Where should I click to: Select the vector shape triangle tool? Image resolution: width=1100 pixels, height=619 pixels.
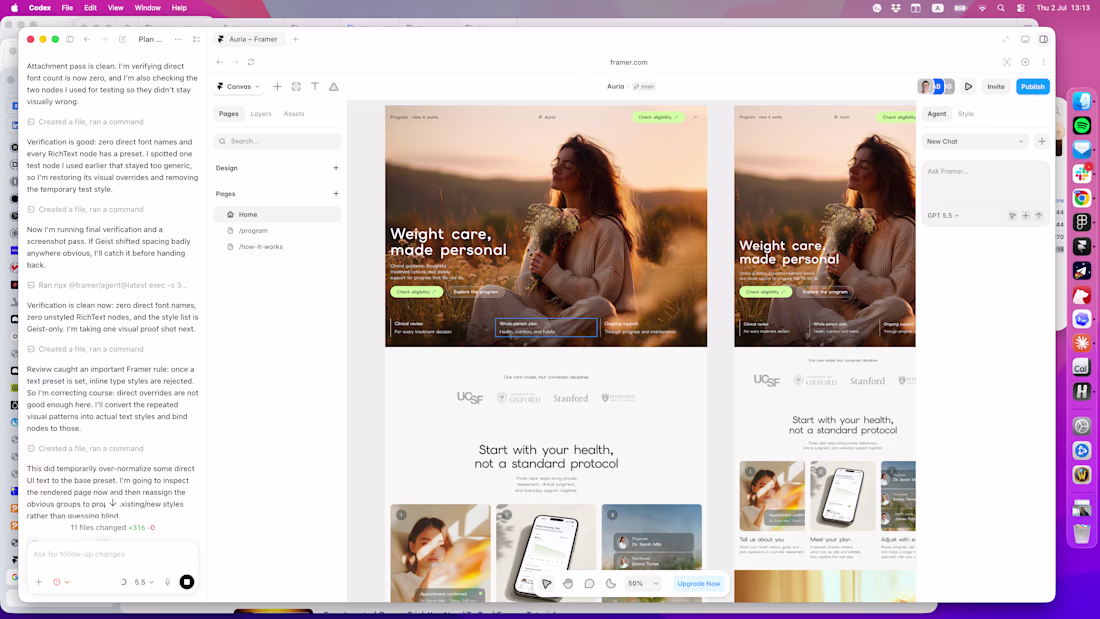[334, 86]
